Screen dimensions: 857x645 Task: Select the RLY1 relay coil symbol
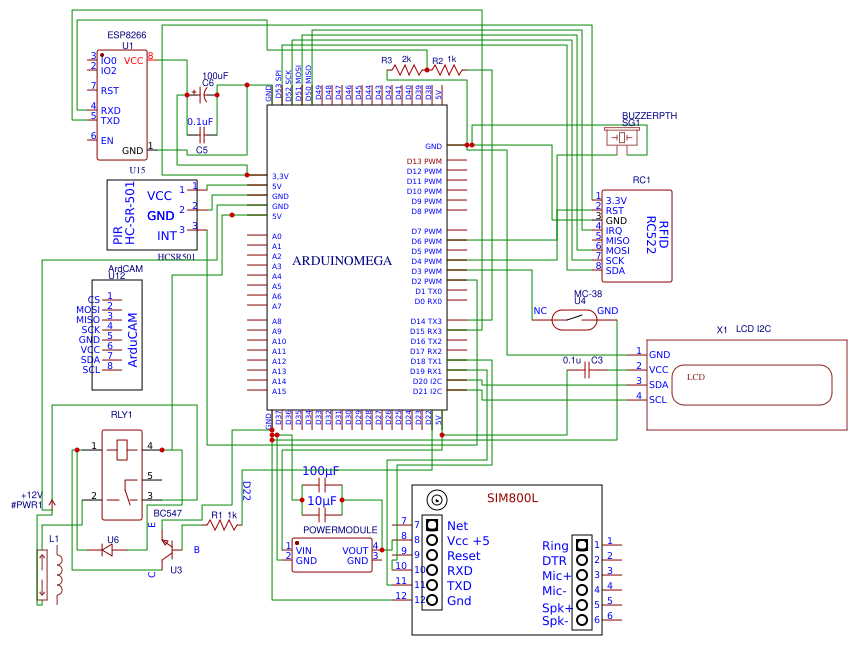pyautogui.click(x=122, y=449)
